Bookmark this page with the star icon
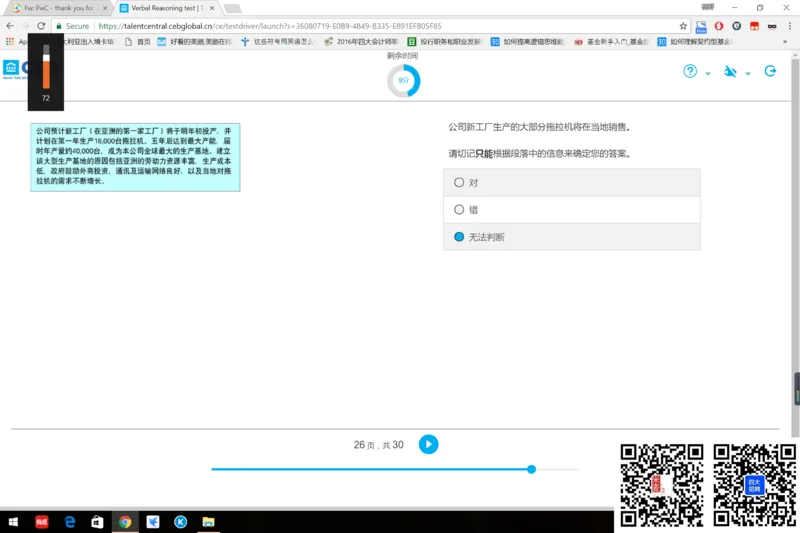800x533 pixels. pos(683,26)
